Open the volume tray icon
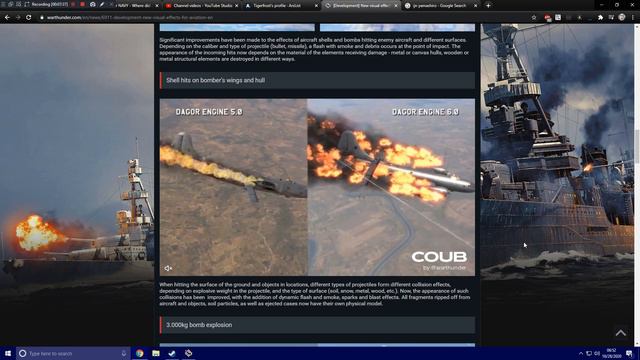The width and height of the screenshot is (640, 360). click(597, 353)
